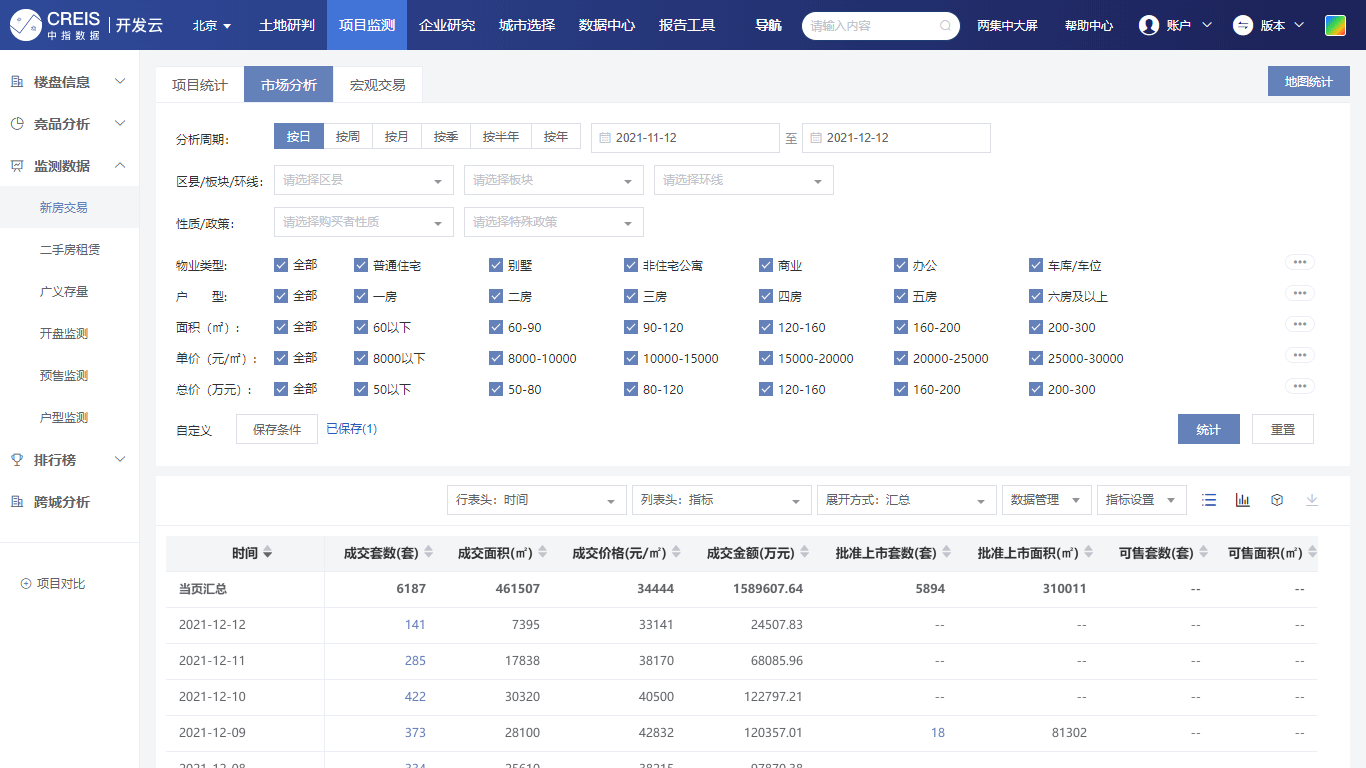Show results as bar chart
Image resolution: width=1366 pixels, height=768 pixels.
tap(1243, 500)
